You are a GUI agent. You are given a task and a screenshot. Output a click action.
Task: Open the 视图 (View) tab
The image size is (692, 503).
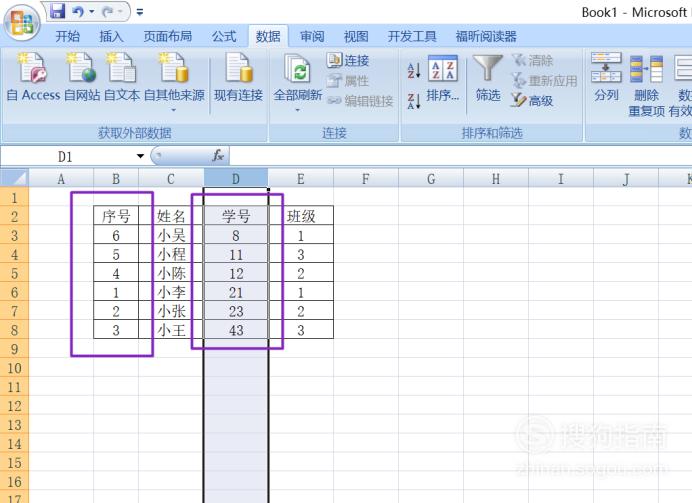click(x=356, y=36)
